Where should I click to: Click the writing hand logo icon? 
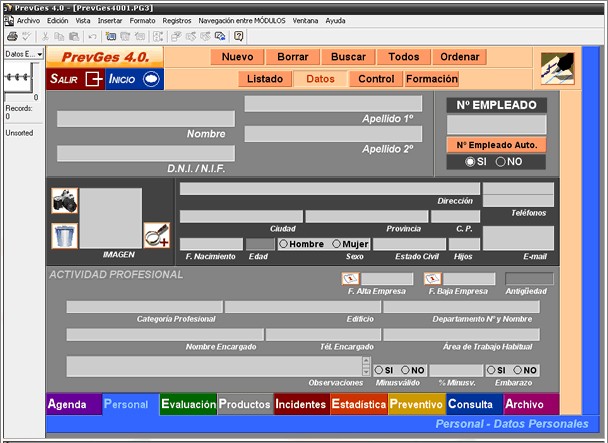558,68
